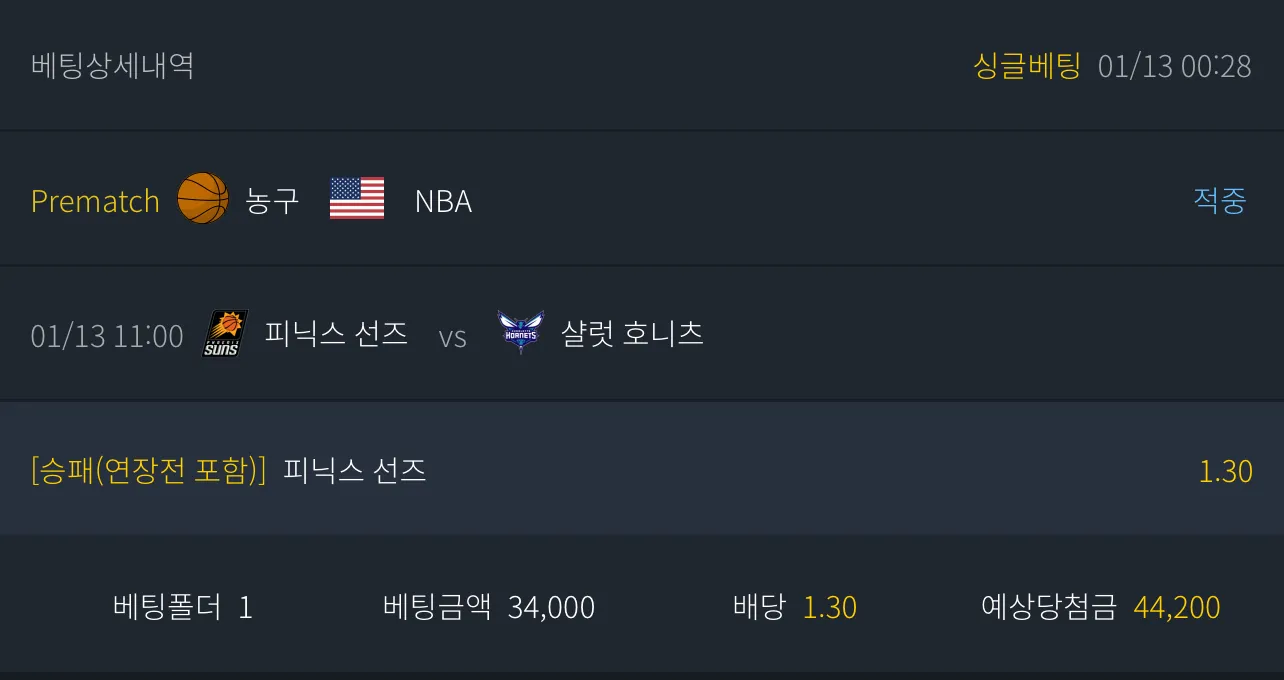Click the 싱글베팅 label

point(1027,66)
